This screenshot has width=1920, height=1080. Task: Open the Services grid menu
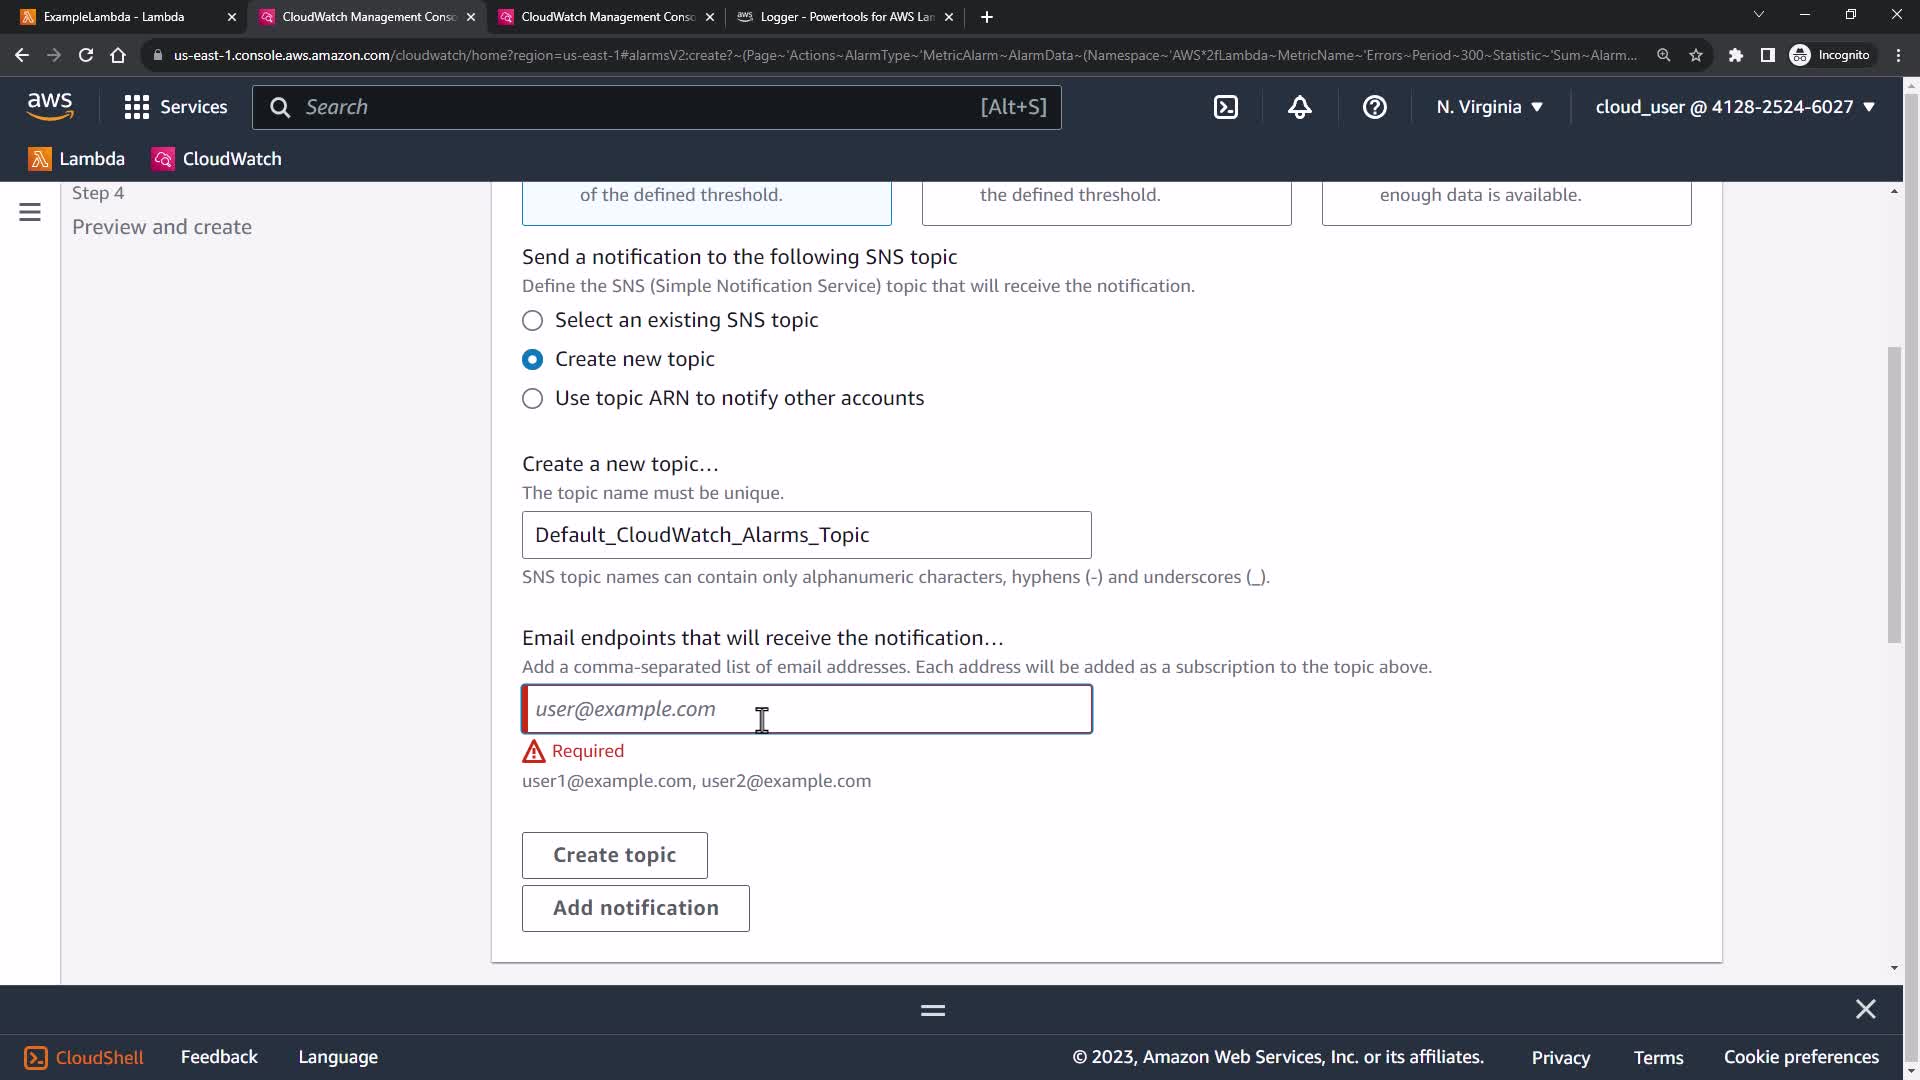(176, 107)
